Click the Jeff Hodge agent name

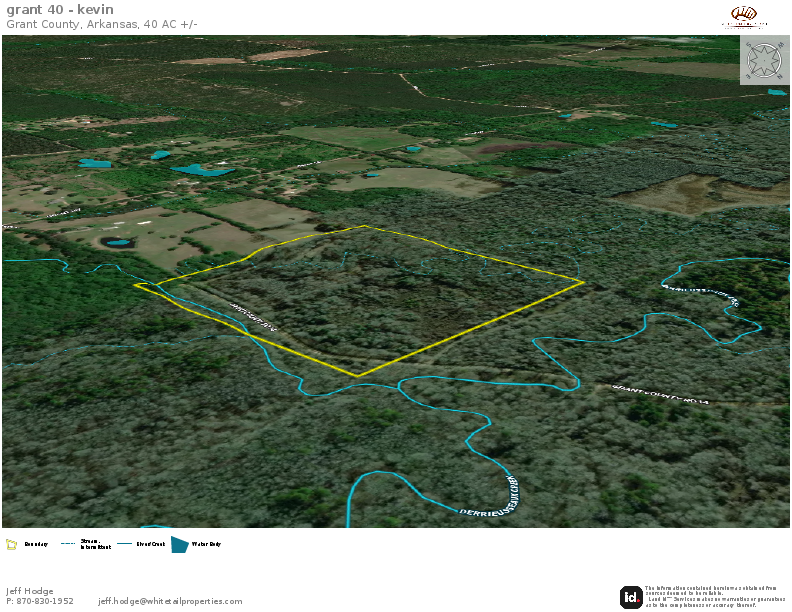[x=29, y=591]
